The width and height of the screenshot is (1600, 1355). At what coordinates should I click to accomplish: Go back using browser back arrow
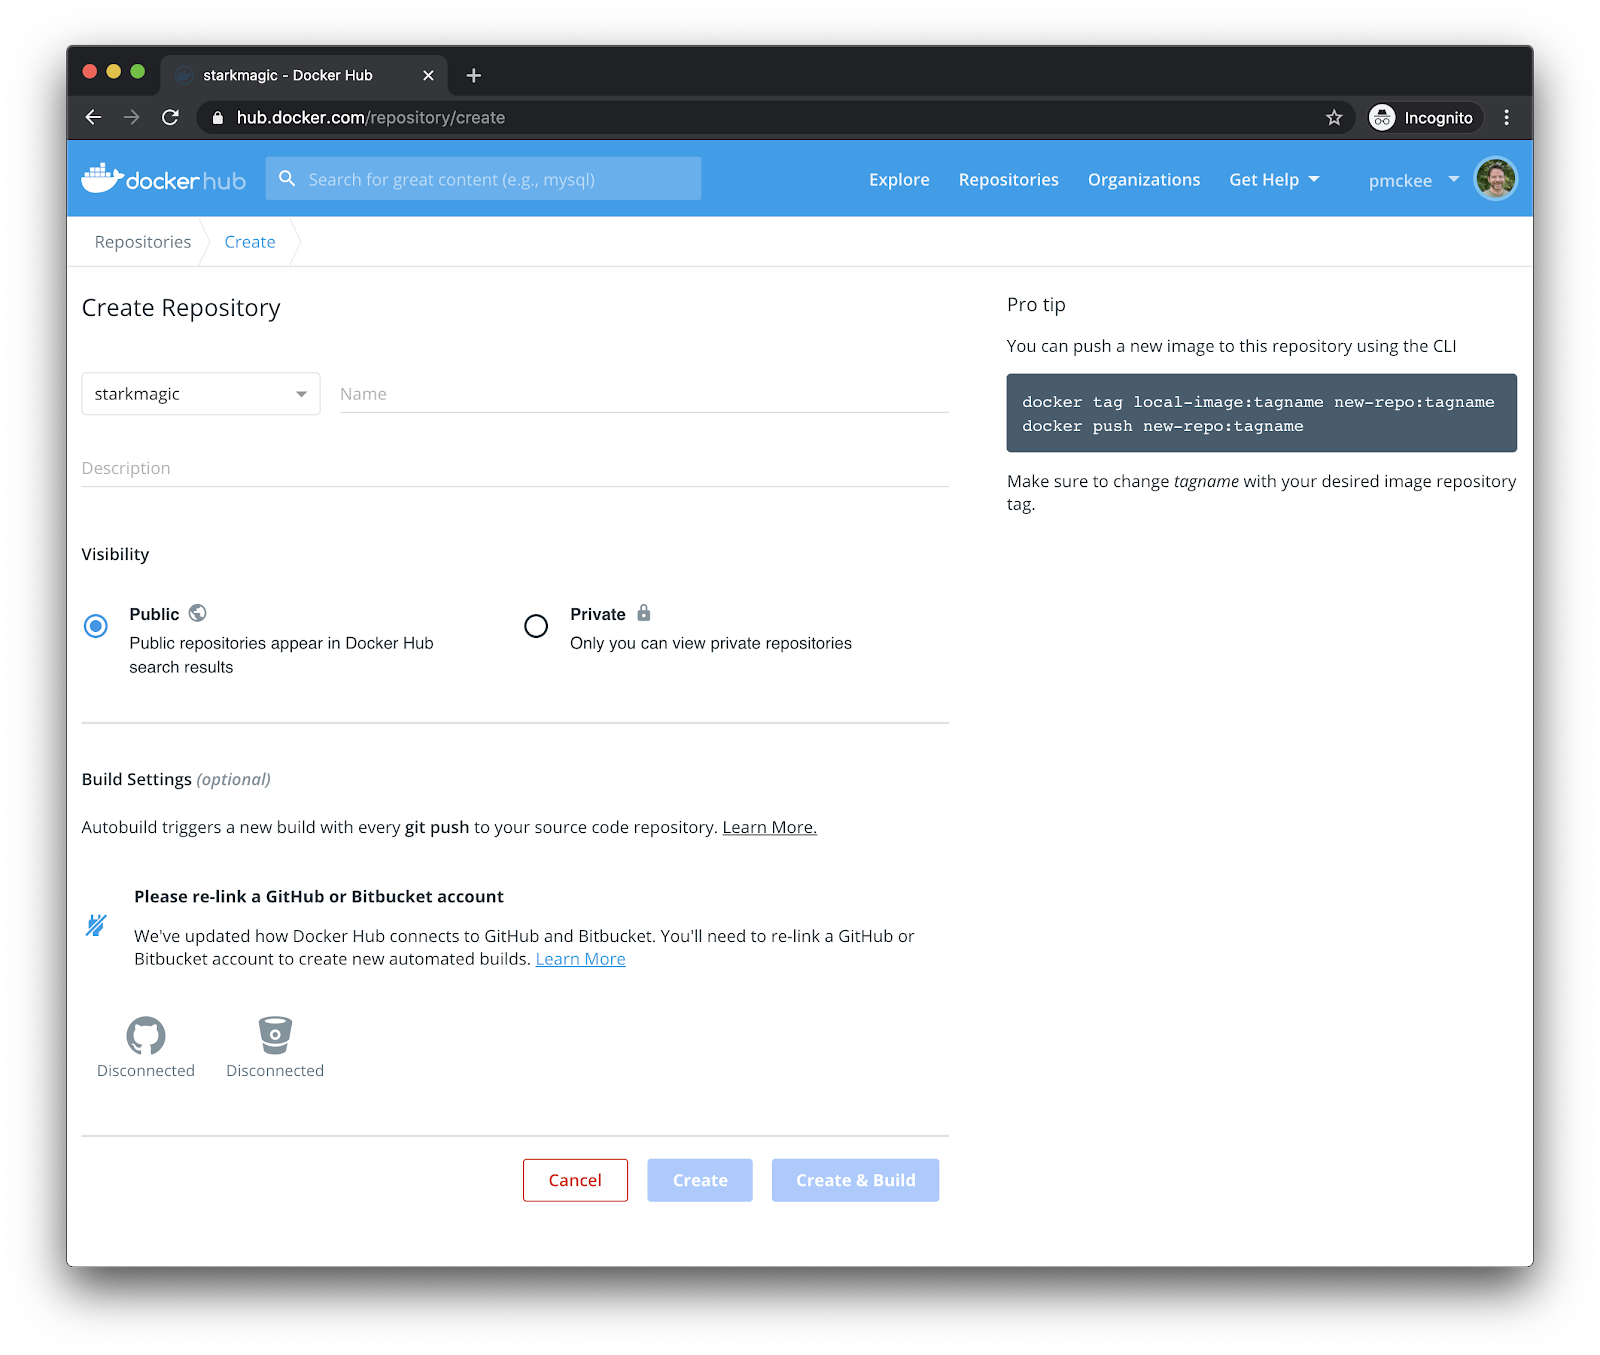tap(94, 118)
